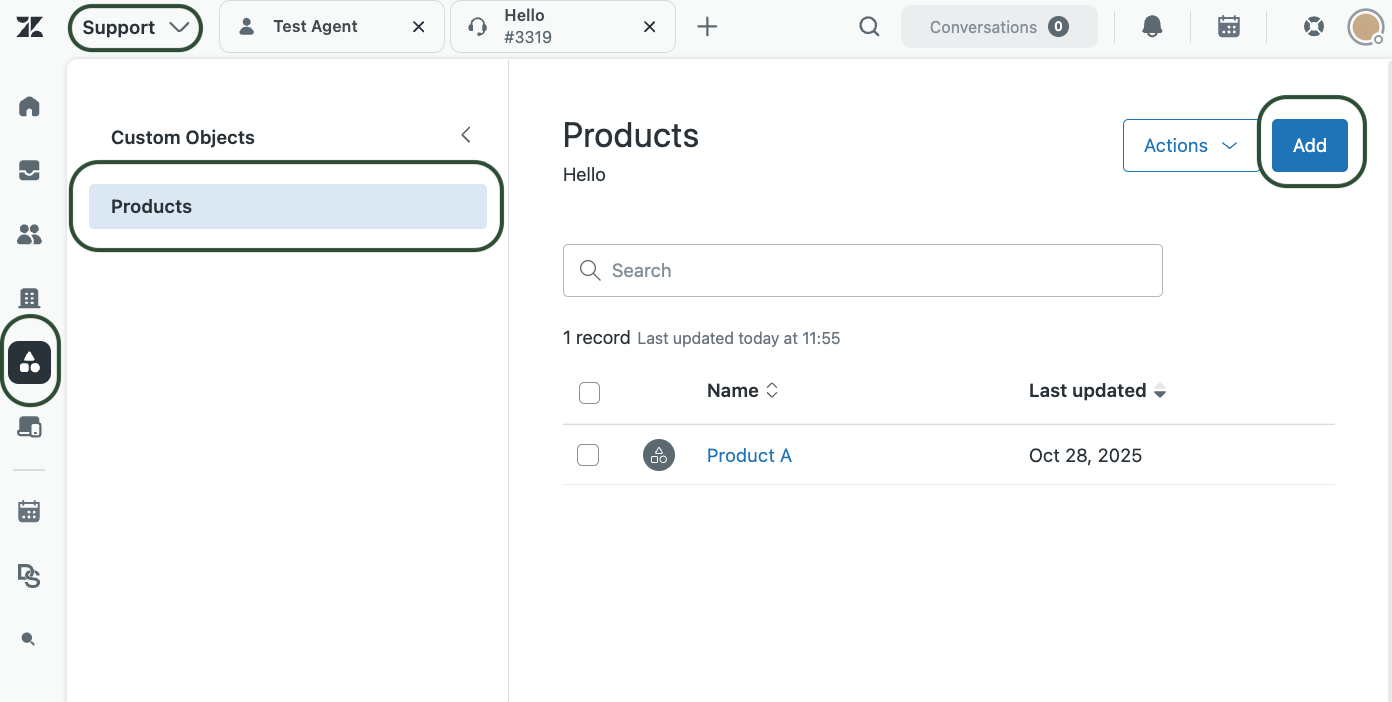The width and height of the screenshot is (1392, 702).
Task: Click the calendar icon in top bar
Action: coord(1228,26)
